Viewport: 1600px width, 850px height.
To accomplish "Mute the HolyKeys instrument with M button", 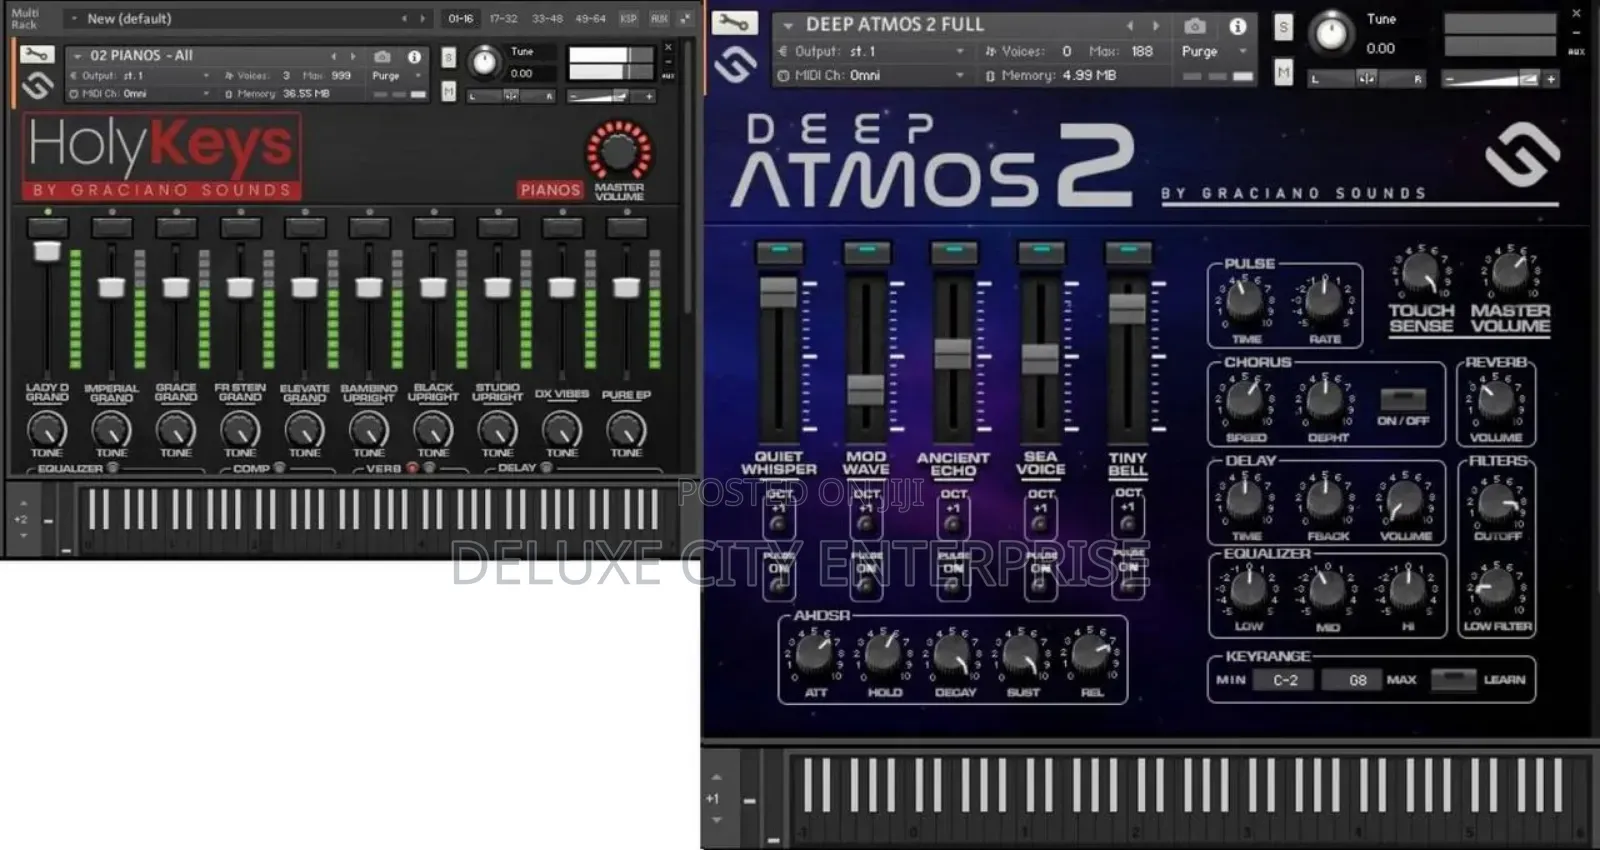I will click(448, 92).
